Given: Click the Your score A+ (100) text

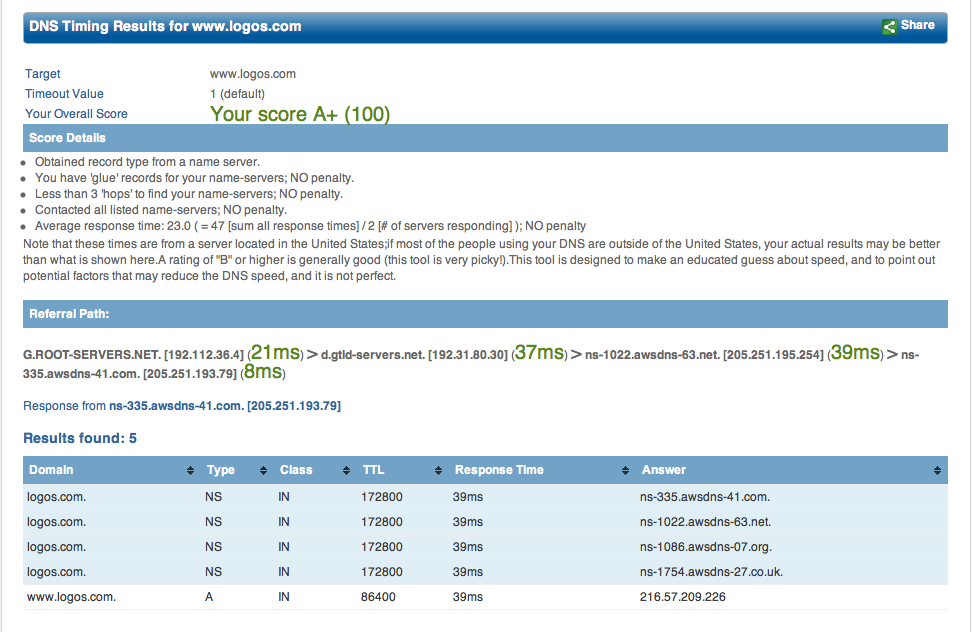Looking at the screenshot, I should pos(300,114).
